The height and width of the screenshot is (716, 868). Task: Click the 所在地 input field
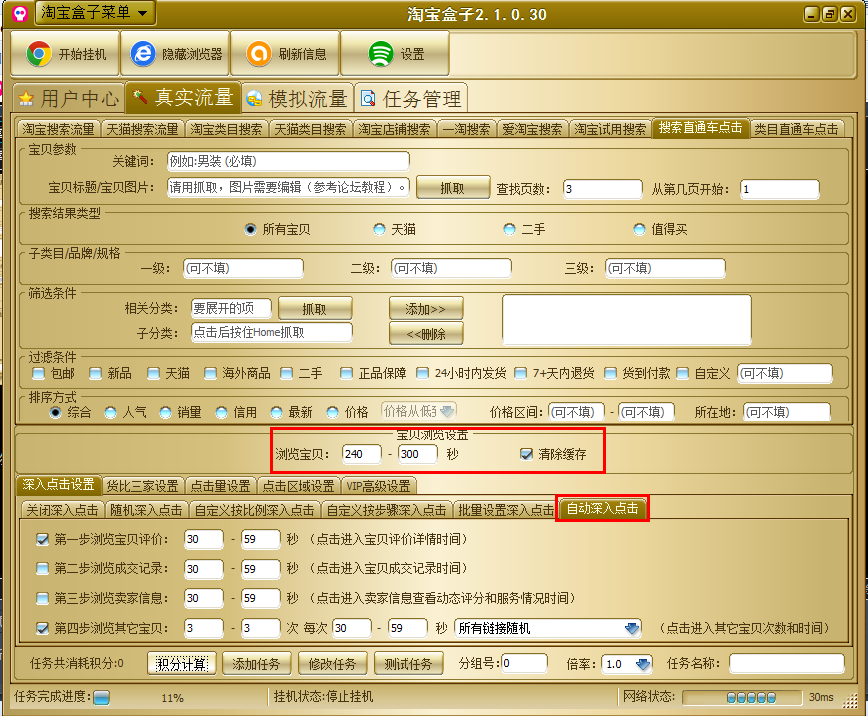point(787,412)
